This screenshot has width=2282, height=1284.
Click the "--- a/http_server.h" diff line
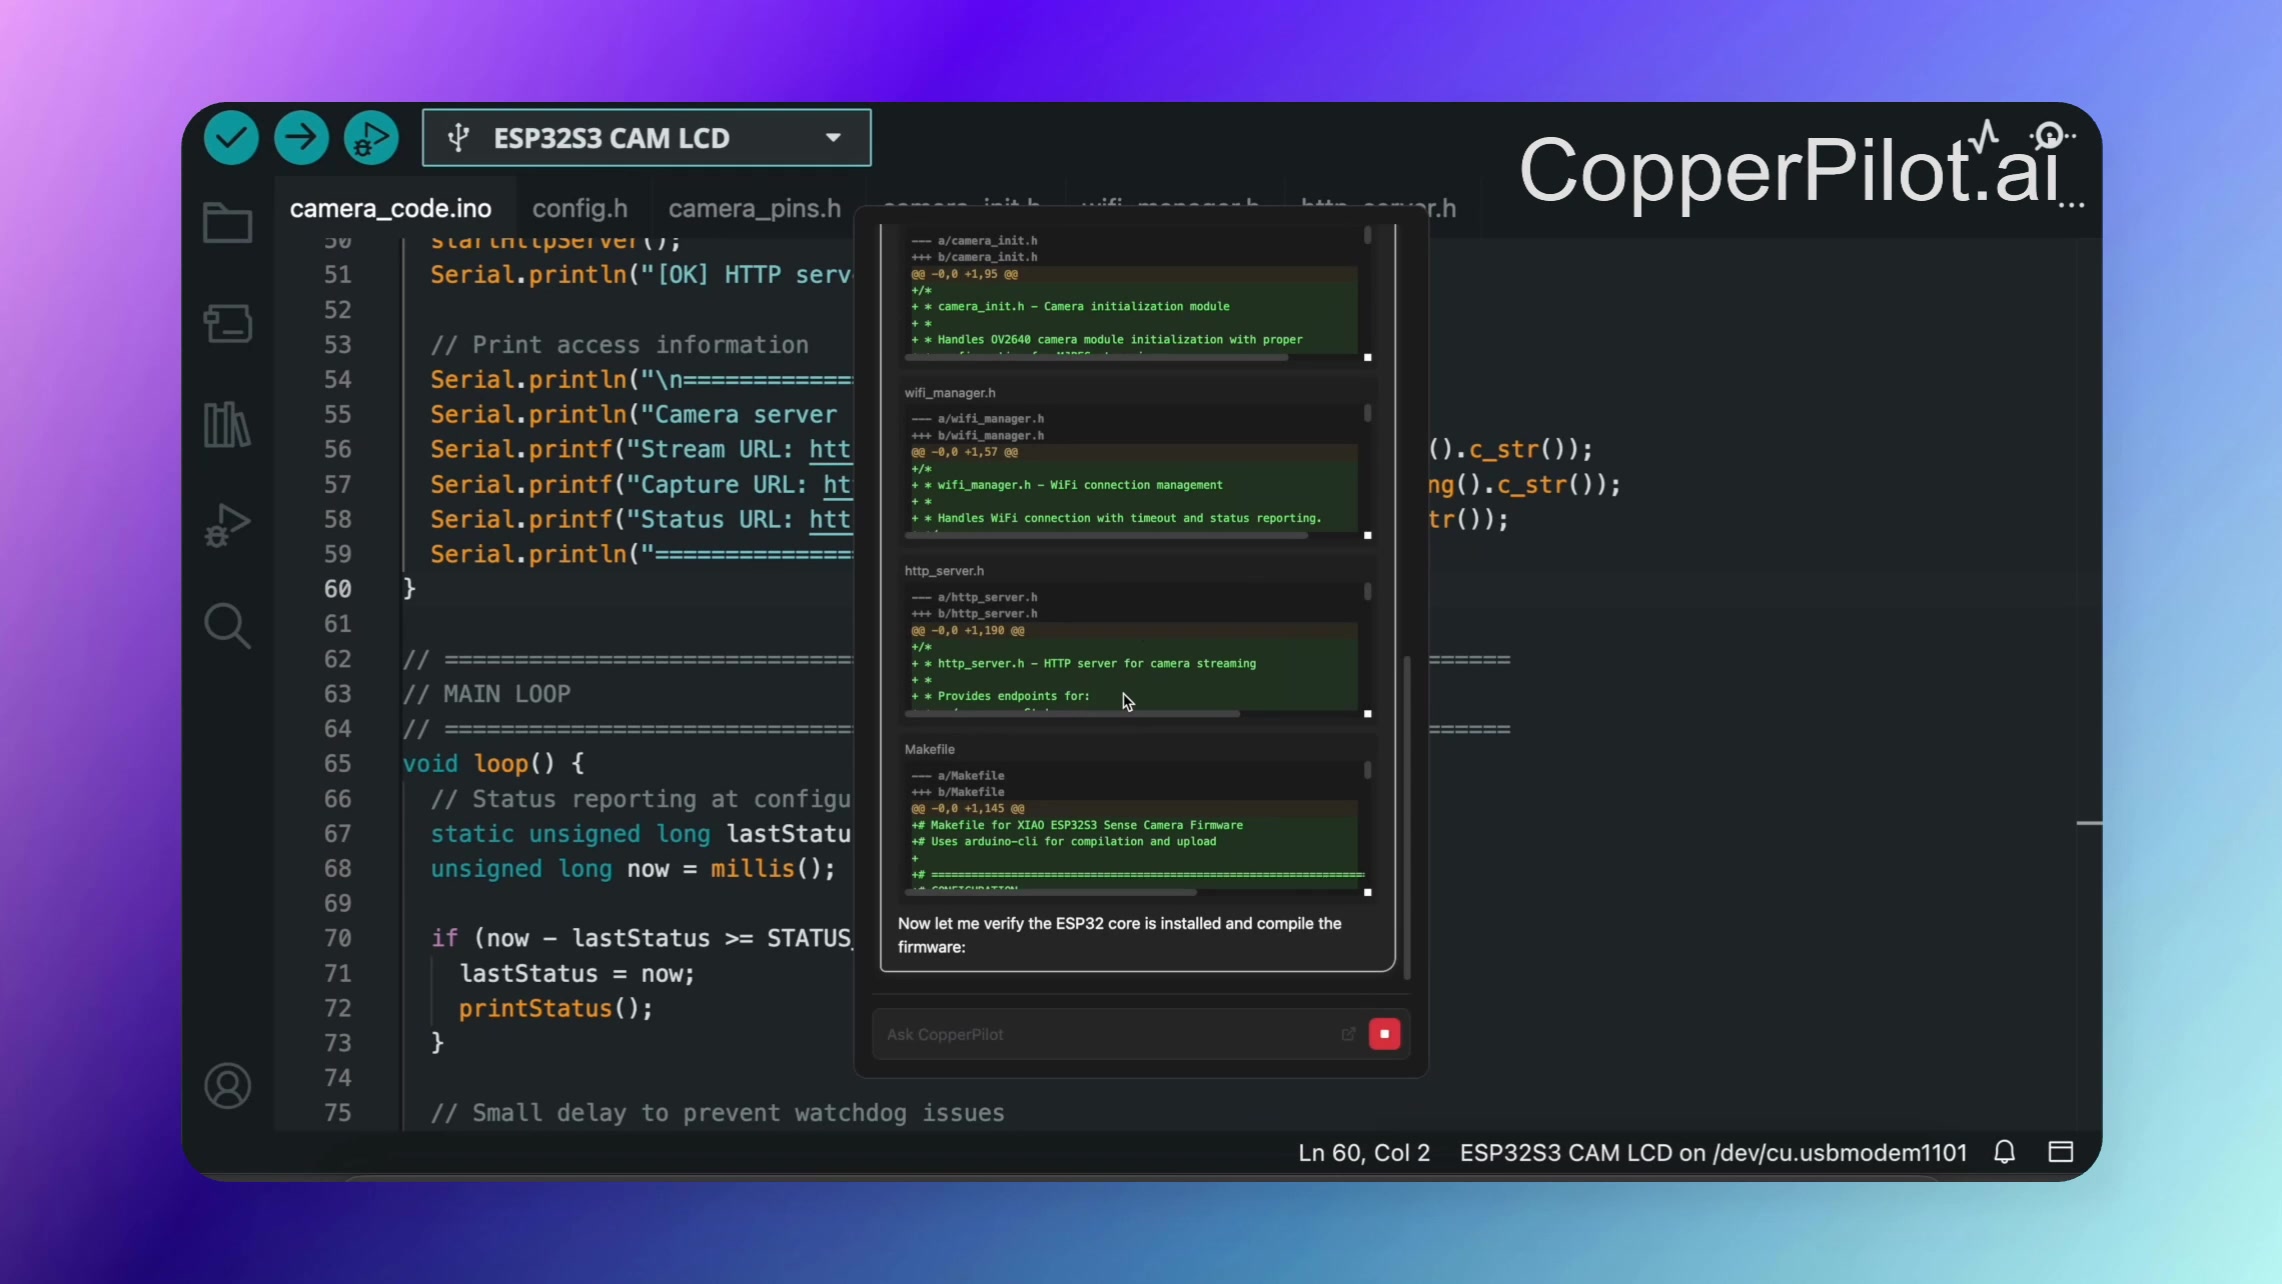coord(974,597)
